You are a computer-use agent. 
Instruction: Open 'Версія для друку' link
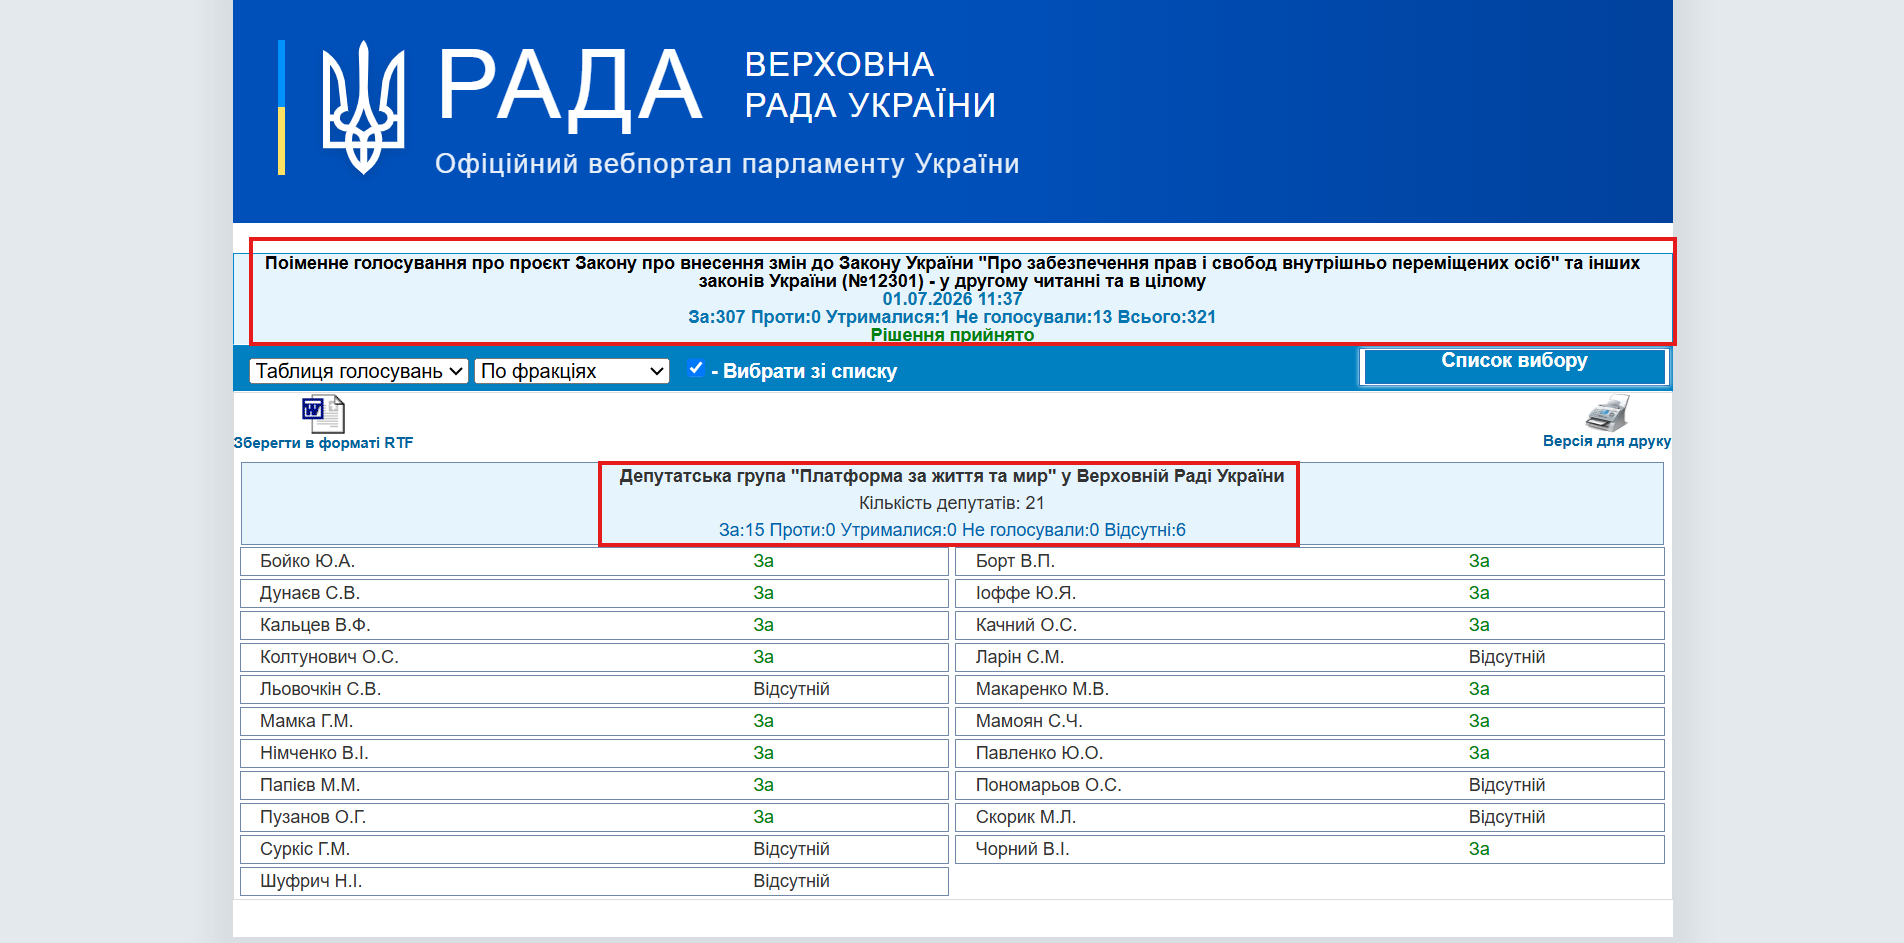pyautogui.click(x=1606, y=441)
